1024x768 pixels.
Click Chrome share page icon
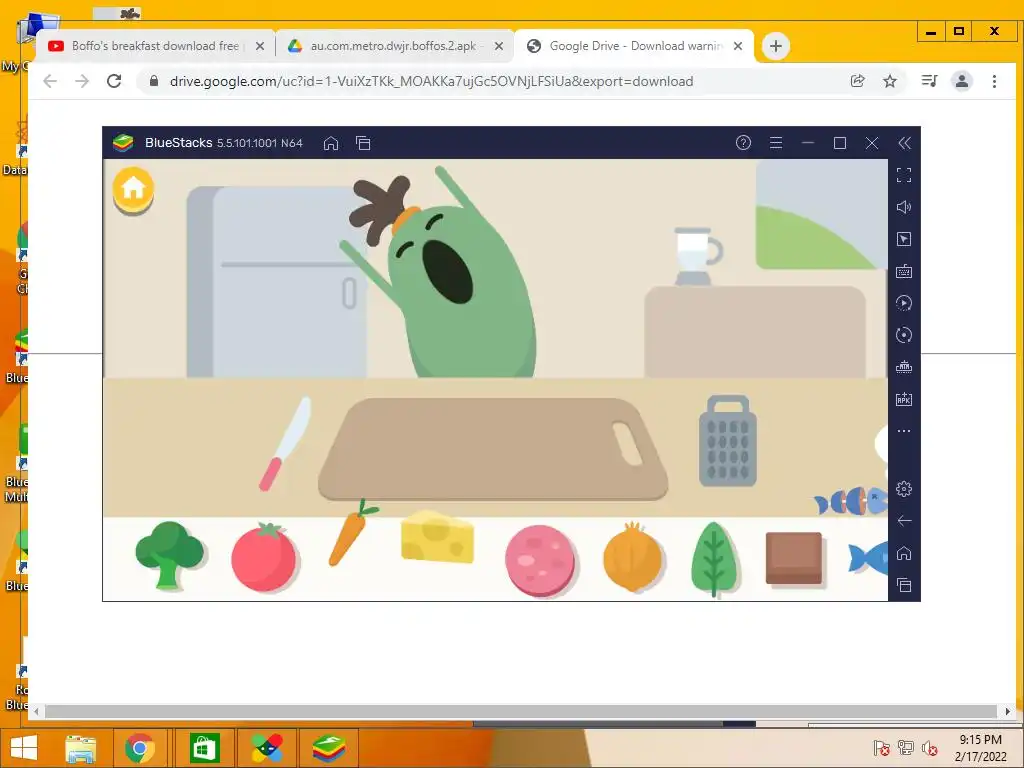pyautogui.click(x=857, y=81)
